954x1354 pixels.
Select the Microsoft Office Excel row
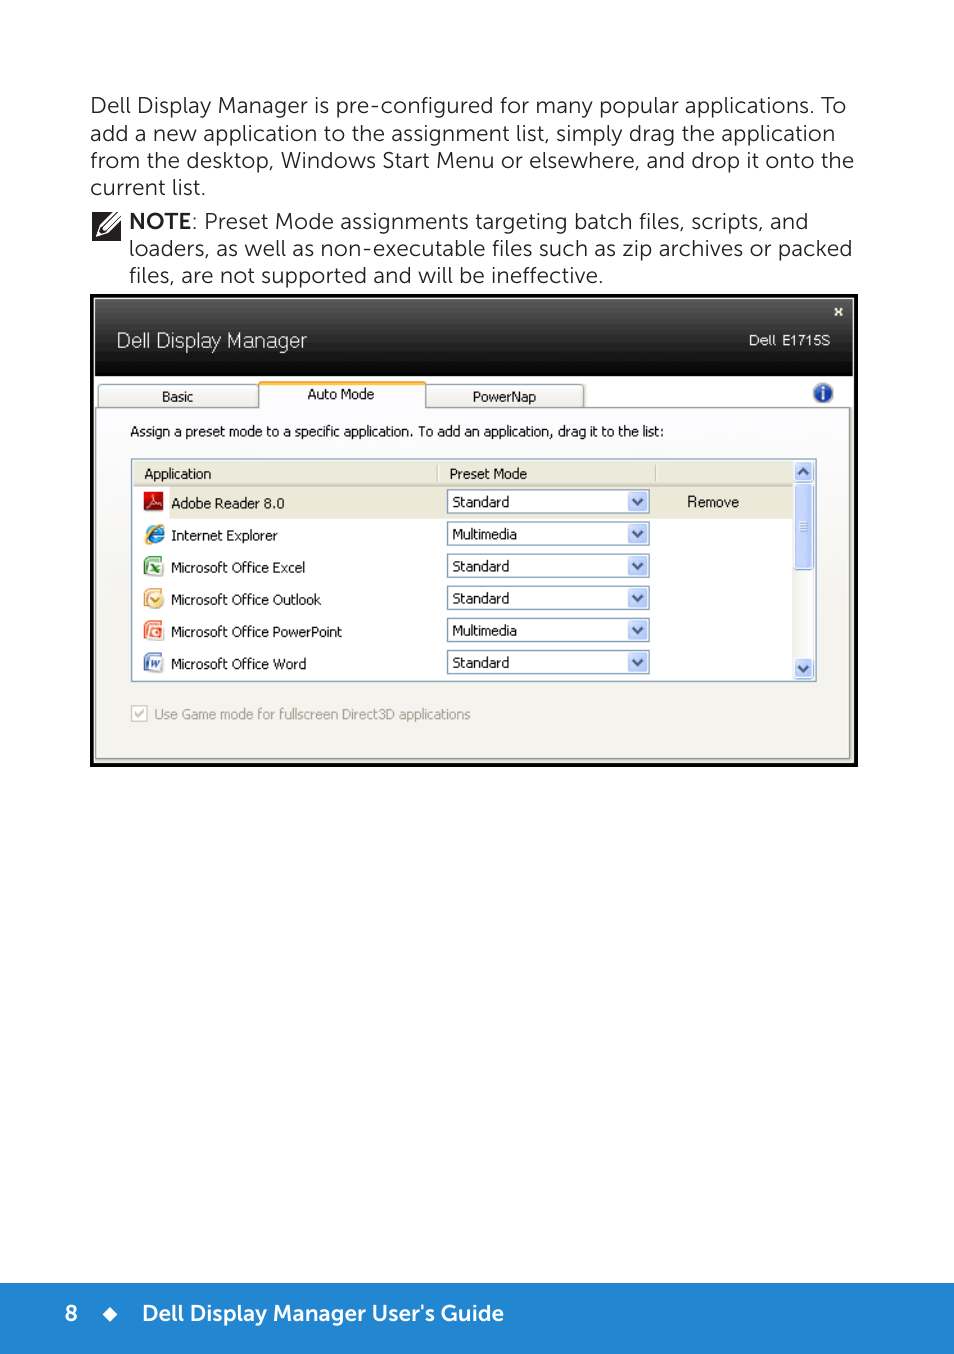(462, 567)
